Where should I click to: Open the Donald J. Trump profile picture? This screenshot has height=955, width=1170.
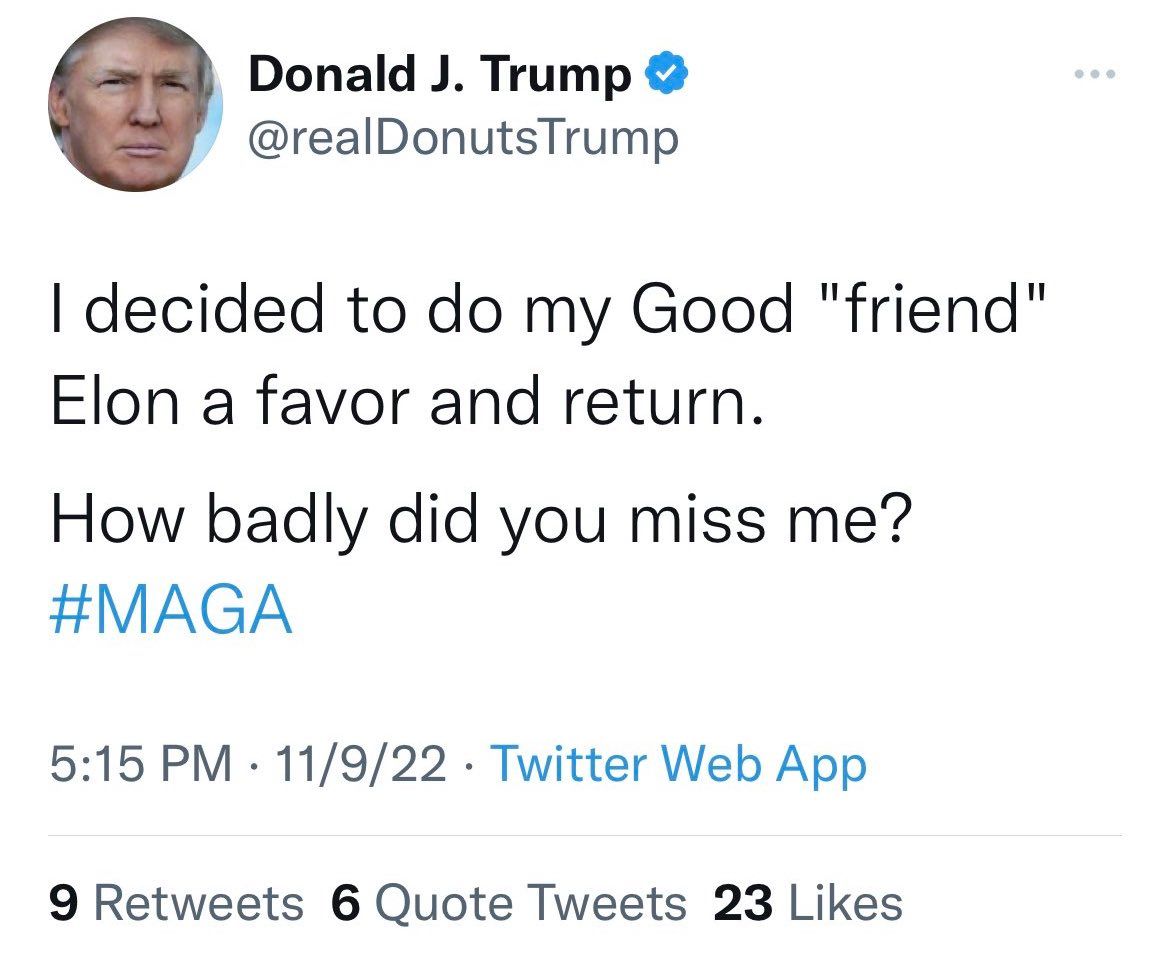tap(135, 104)
